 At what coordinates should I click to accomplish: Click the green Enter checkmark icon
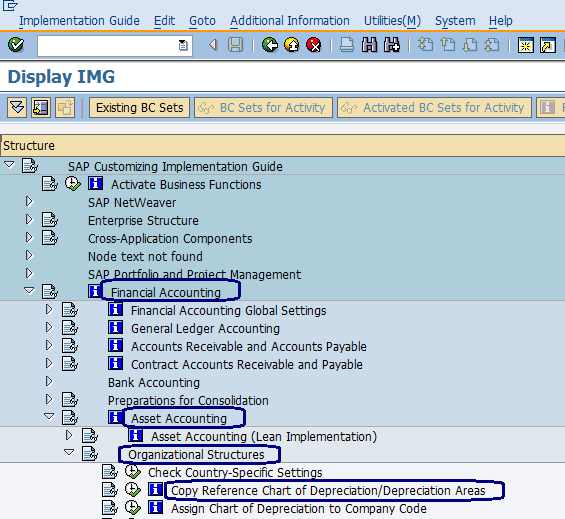point(16,45)
